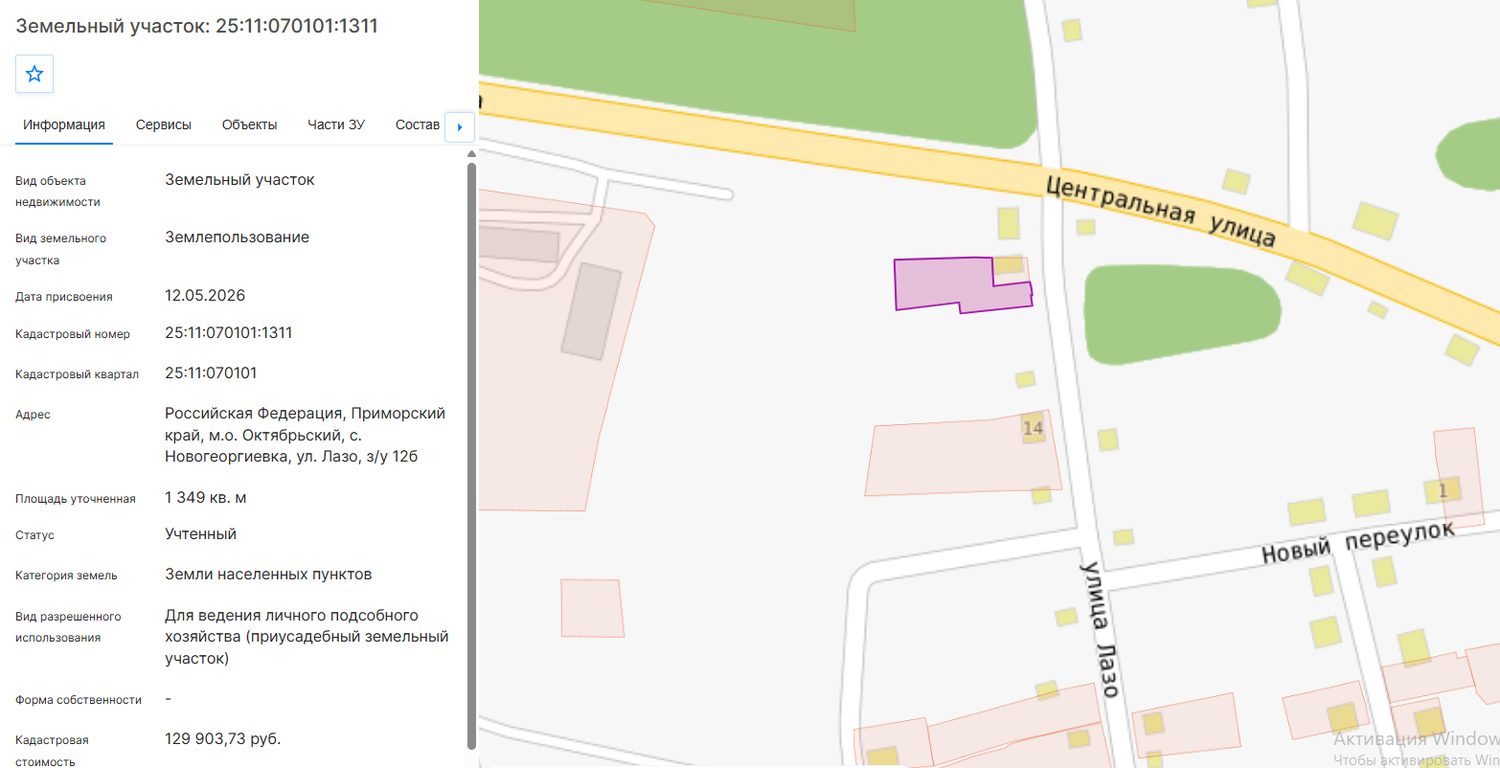The width and height of the screenshot is (1500, 768).
Task: Show more tabs with the right arrow
Action: [459, 127]
